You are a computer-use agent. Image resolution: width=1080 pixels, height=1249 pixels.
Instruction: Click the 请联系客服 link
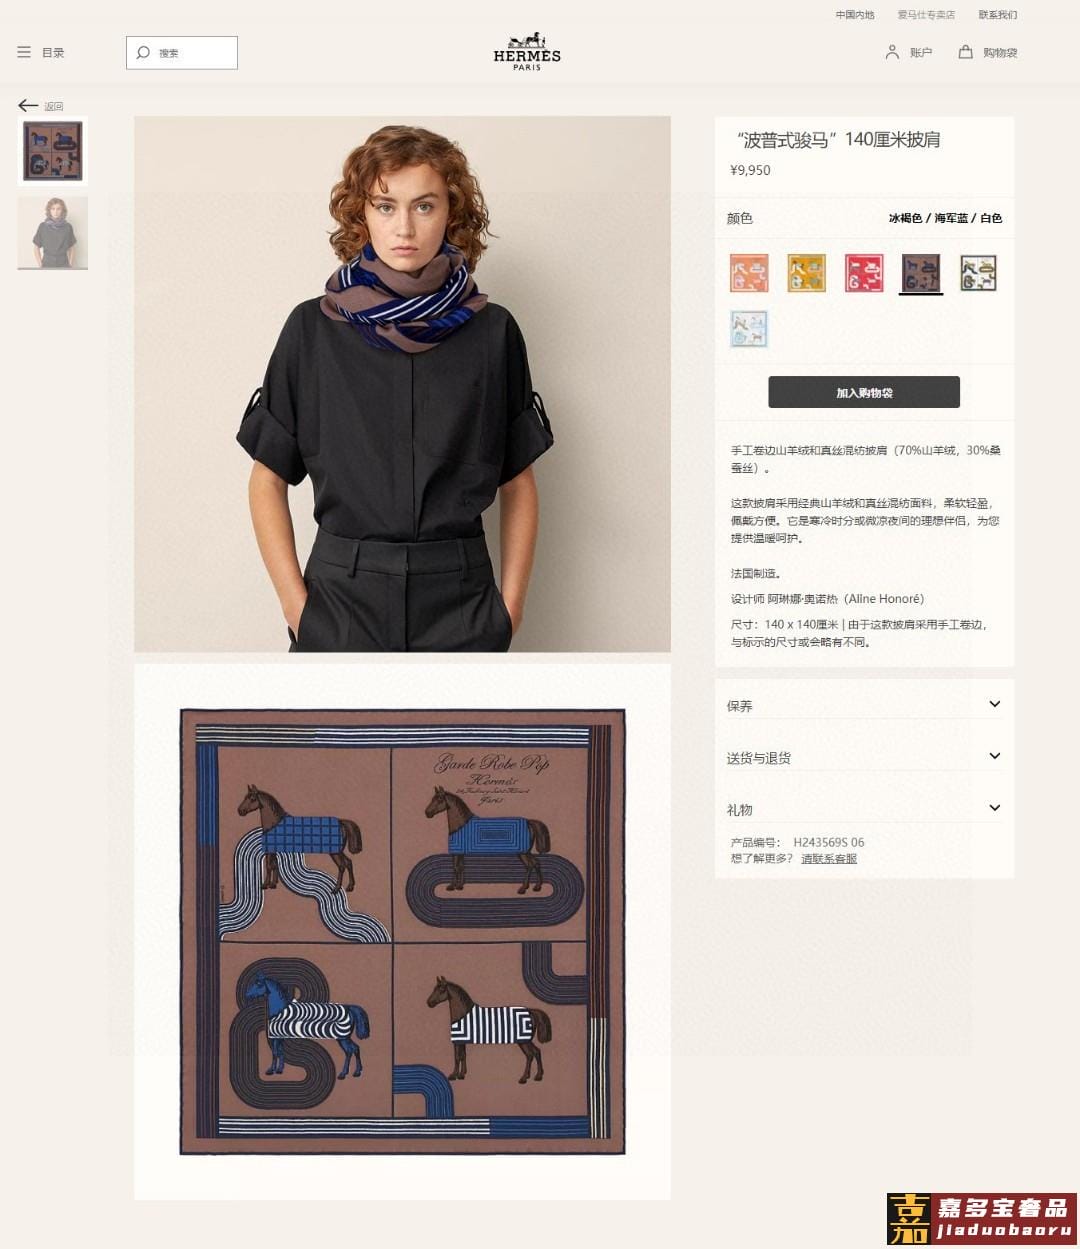829,859
